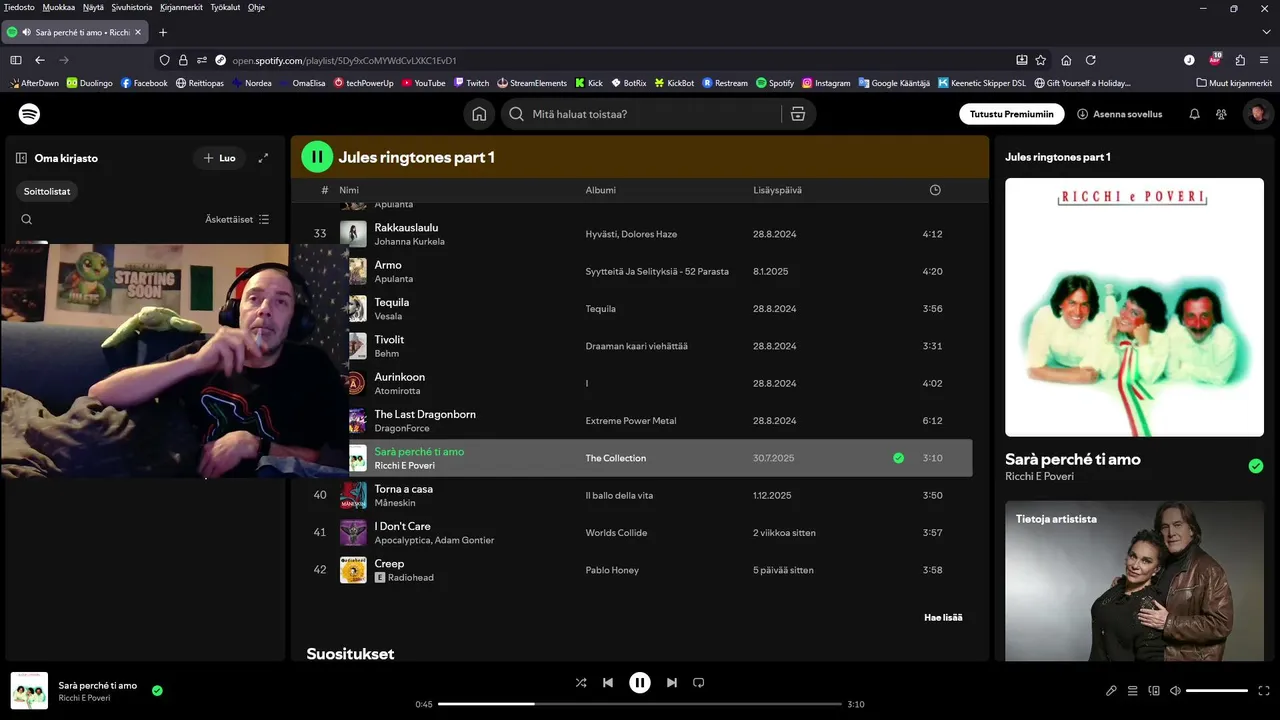The image size is (1280, 720).
Task: Reload page in browser toolbar
Action: [1091, 60]
